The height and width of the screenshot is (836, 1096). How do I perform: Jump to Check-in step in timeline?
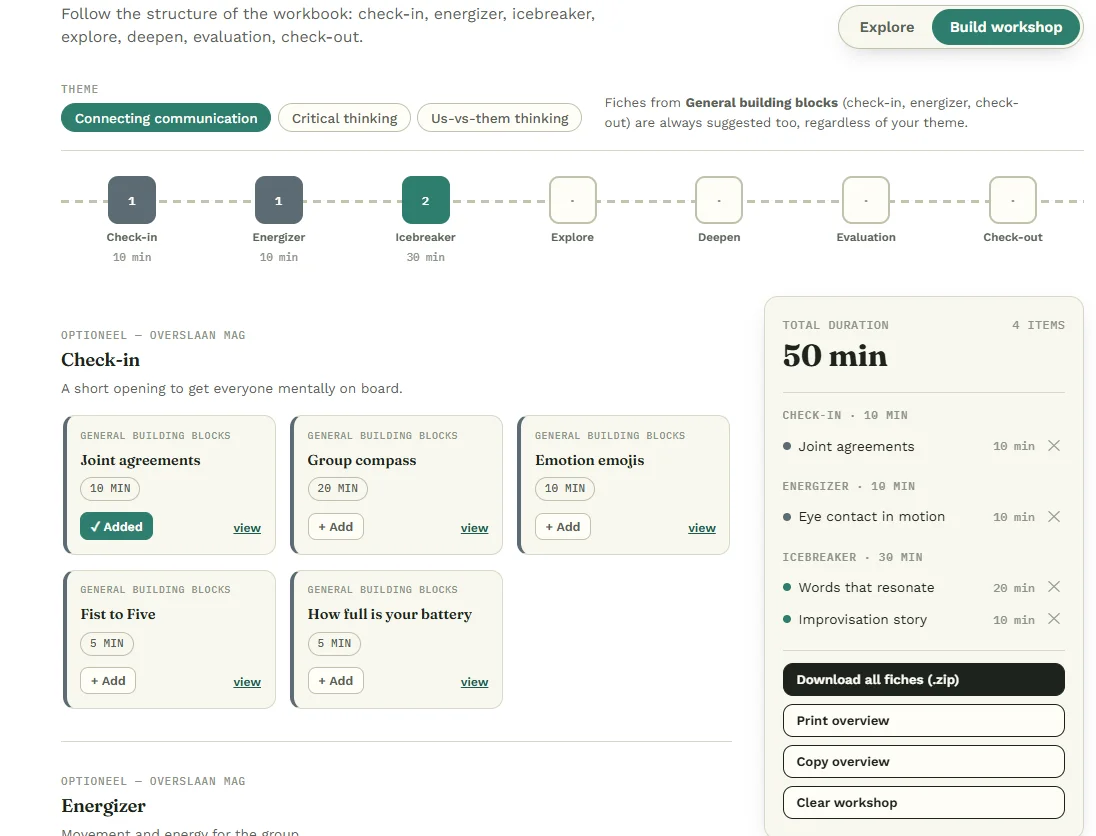pyautogui.click(x=132, y=201)
